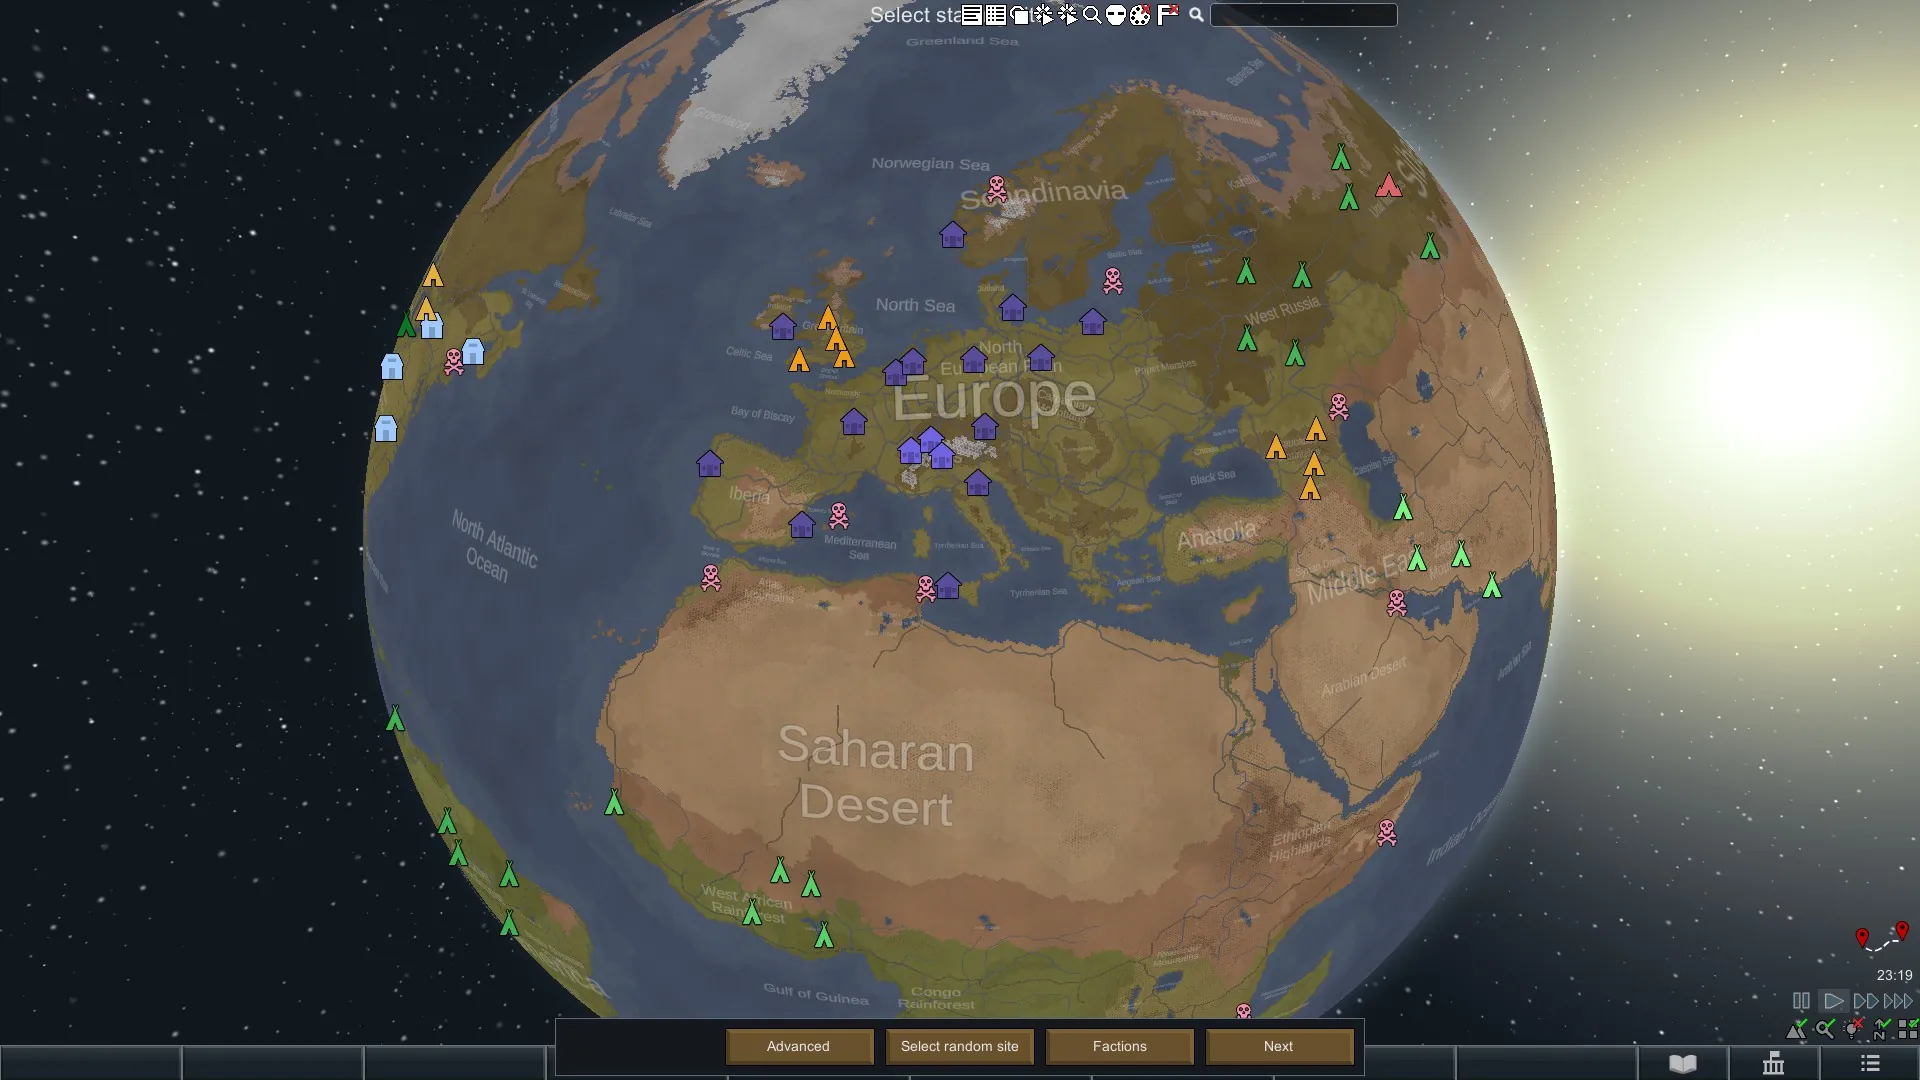This screenshot has width=1920, height=1080.
Task: Set game speed to triple fast-forward
Action: click(1898, 1001)
